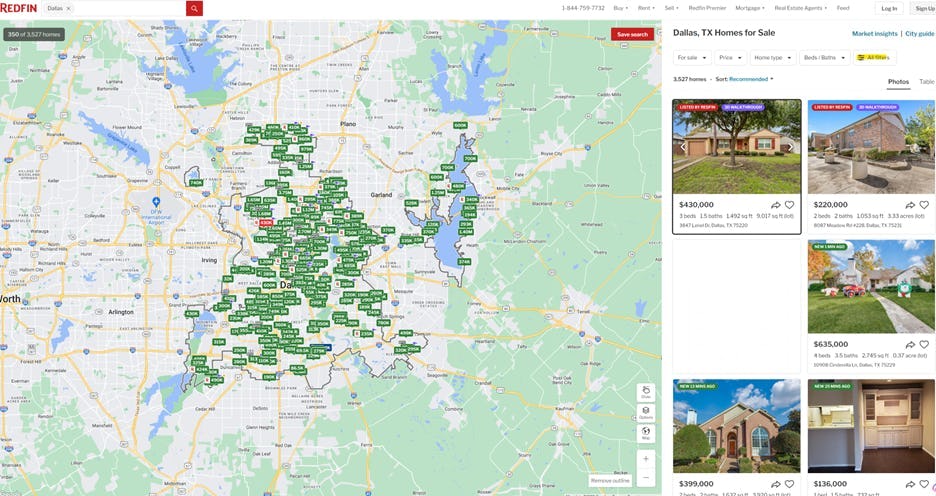Click the red 430K map marker
The image size is (936, 496).
[266, 223]
